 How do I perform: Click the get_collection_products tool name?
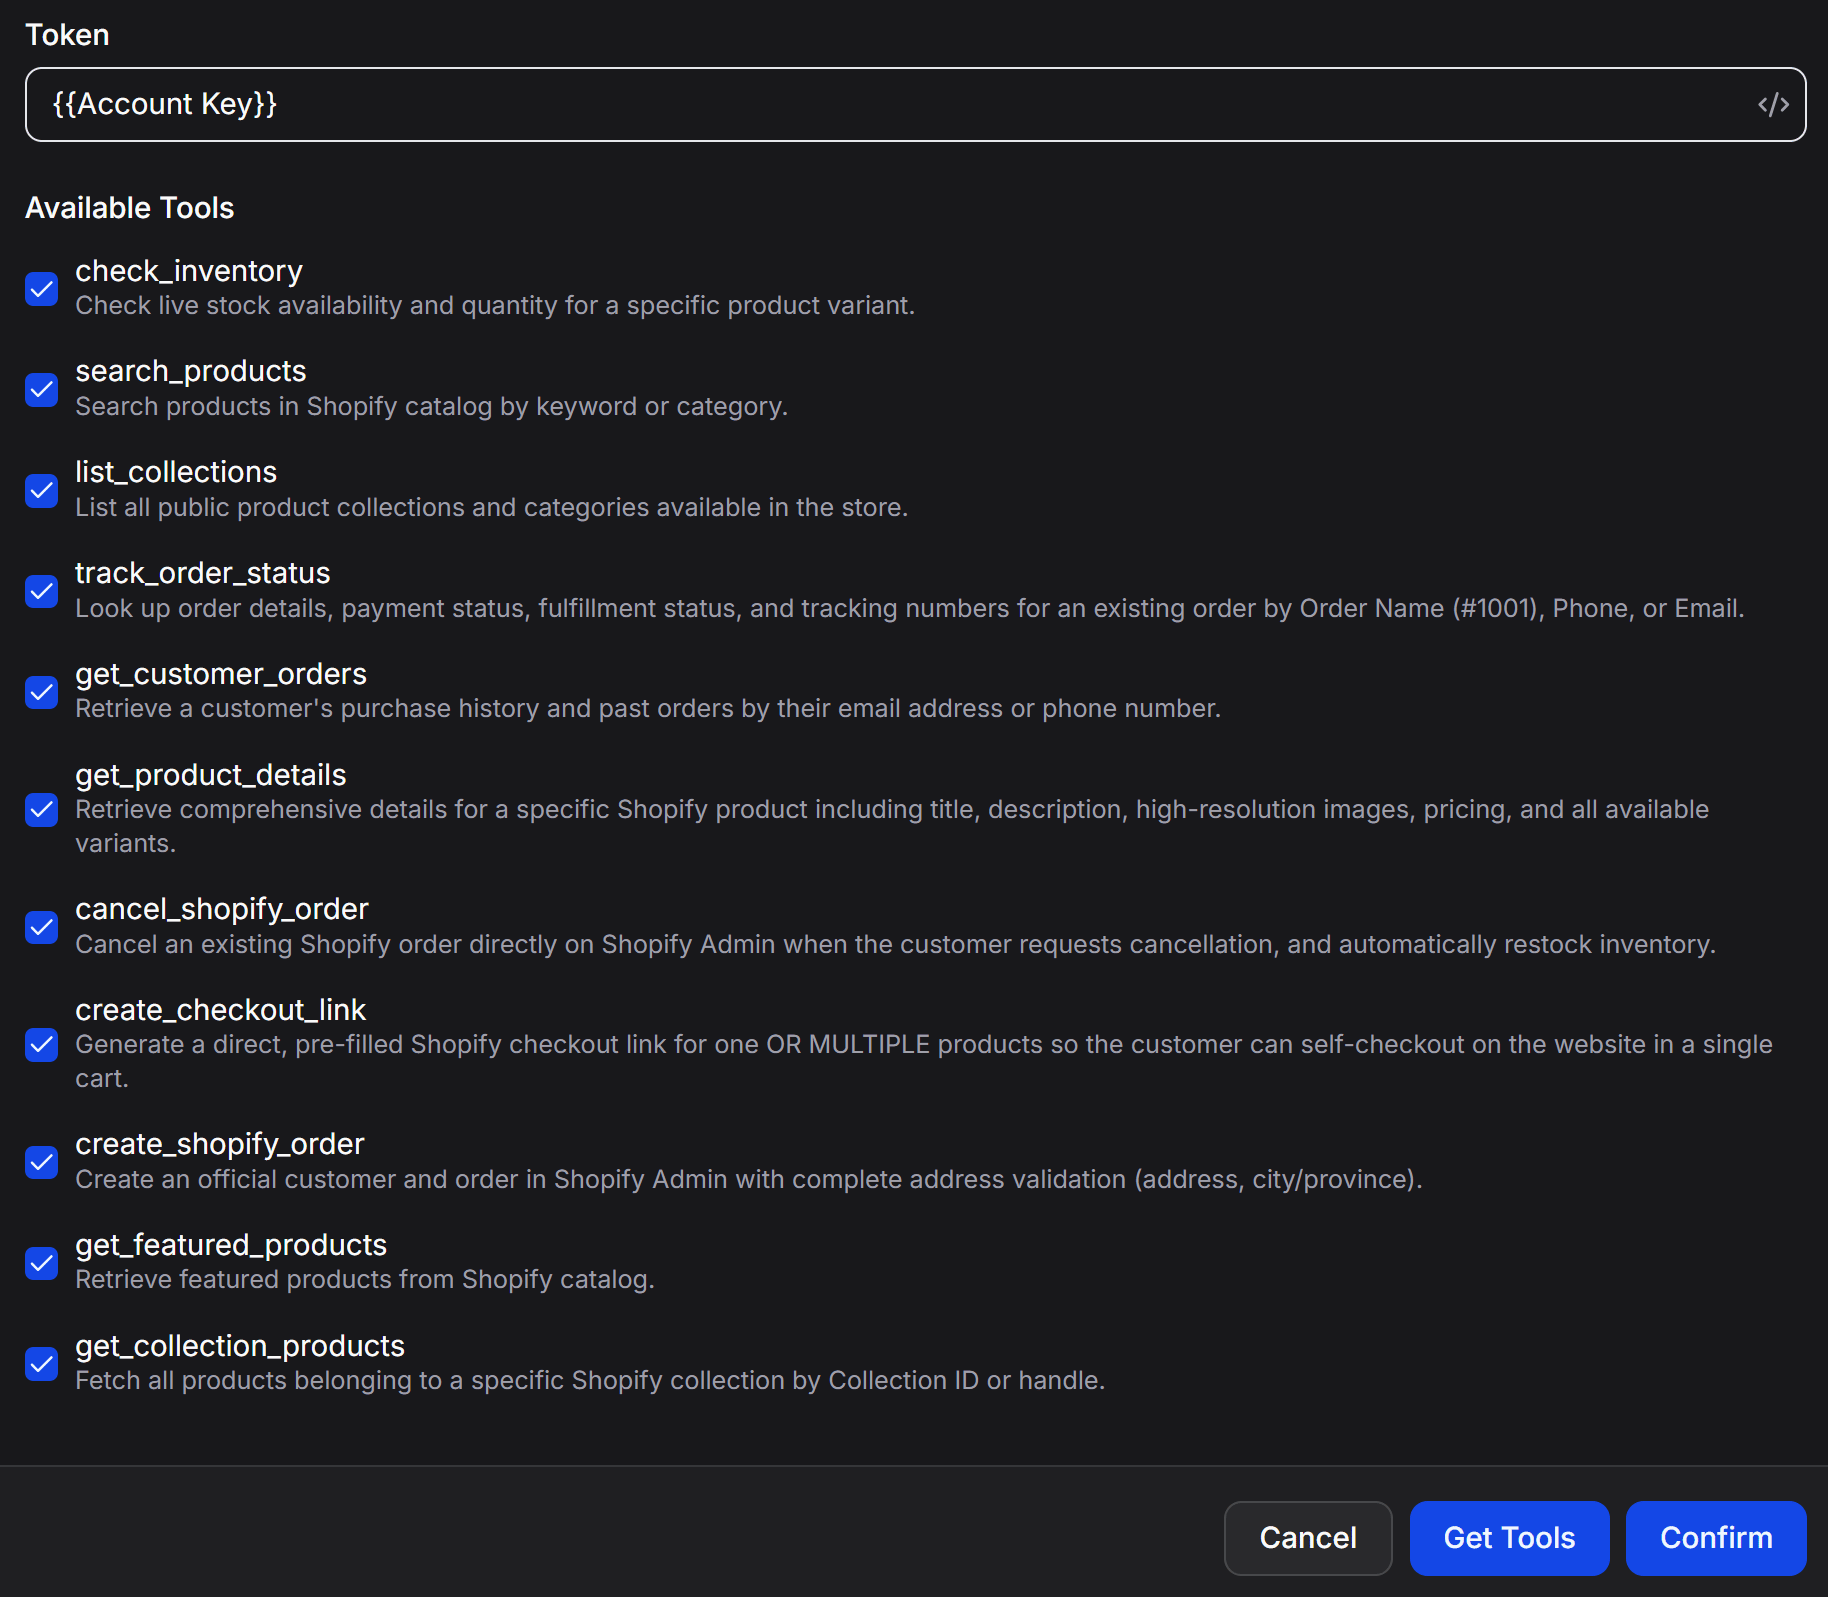coord(240,1346)
